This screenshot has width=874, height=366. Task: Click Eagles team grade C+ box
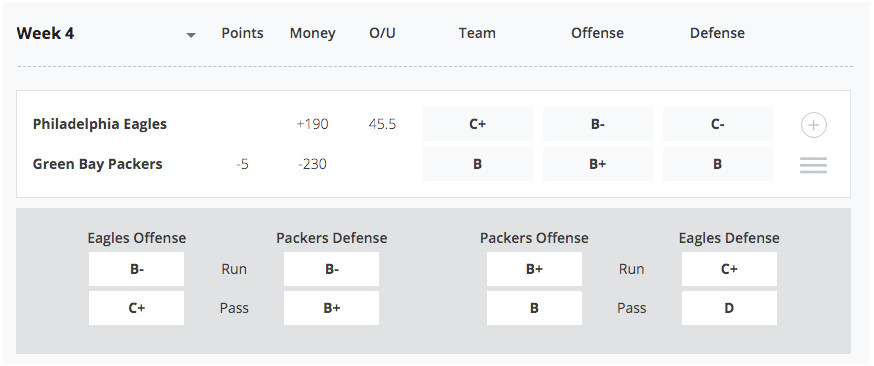coord(478,124)
